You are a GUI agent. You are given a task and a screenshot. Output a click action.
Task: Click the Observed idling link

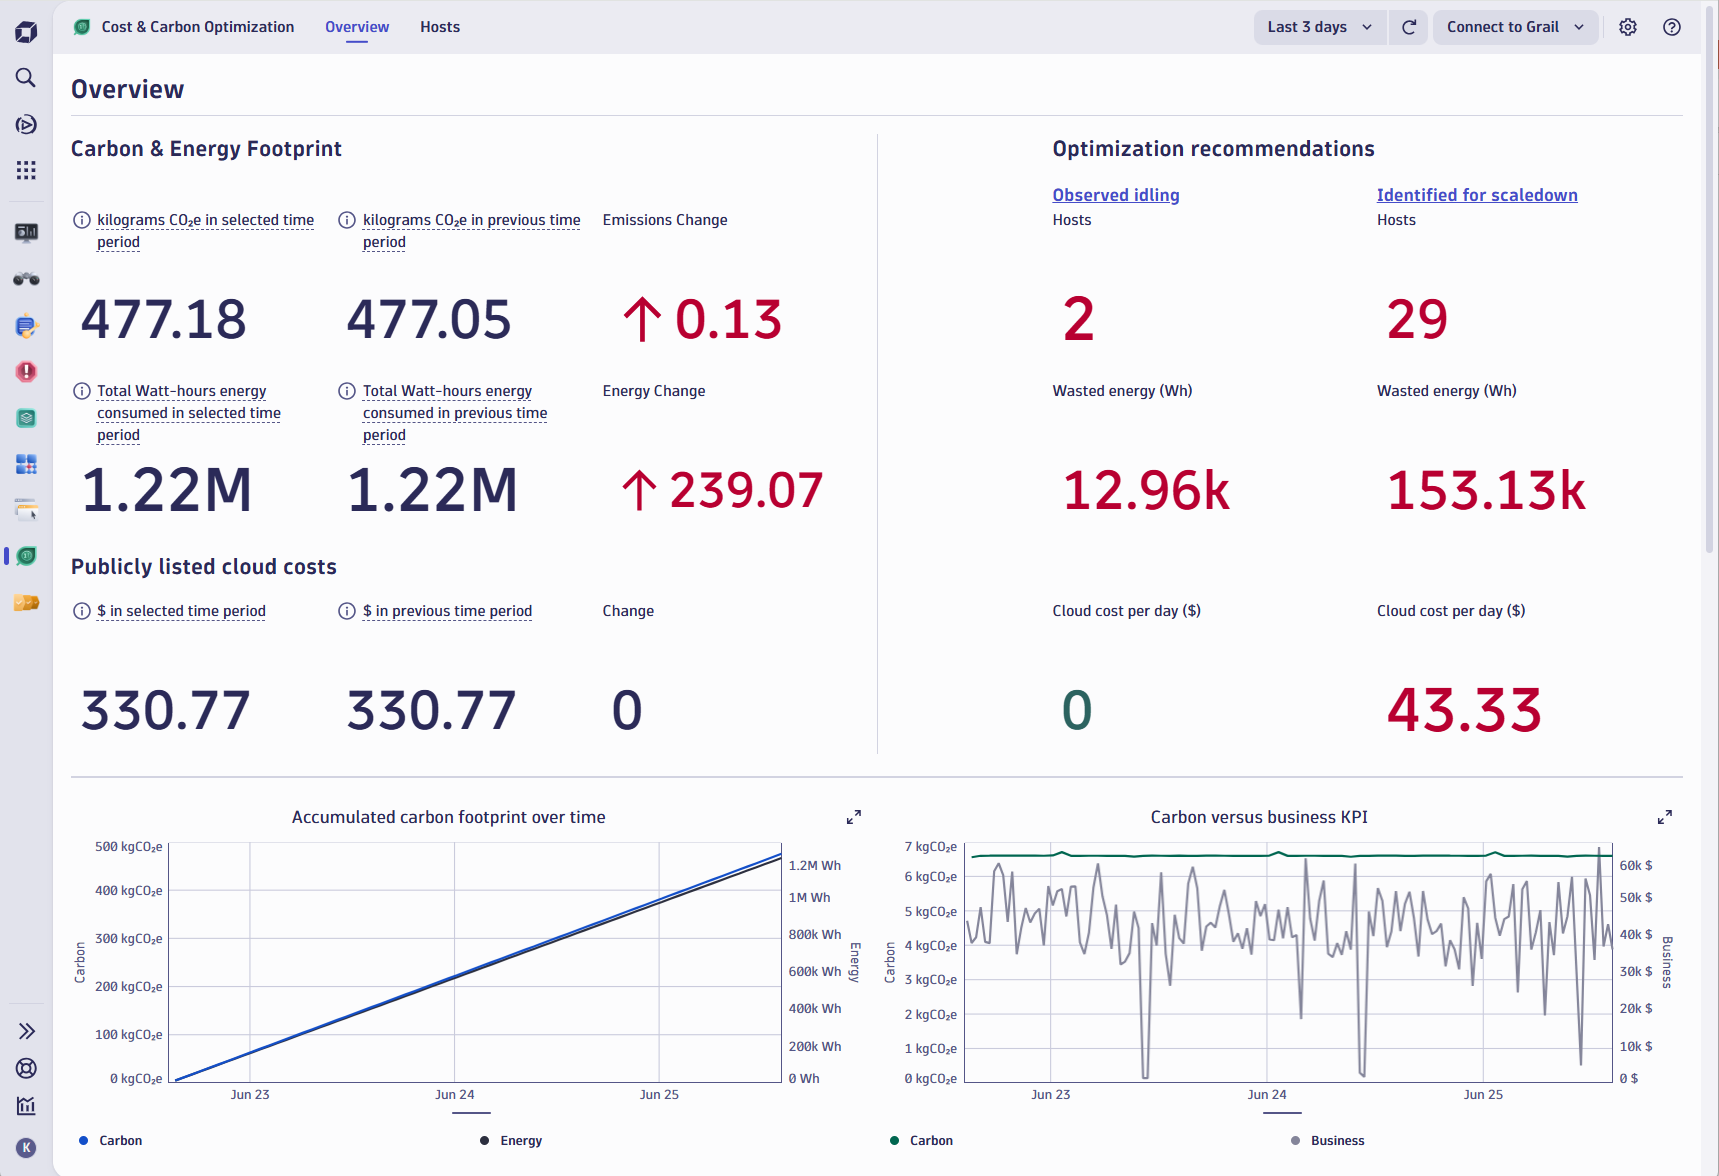tap(1115, 195)
